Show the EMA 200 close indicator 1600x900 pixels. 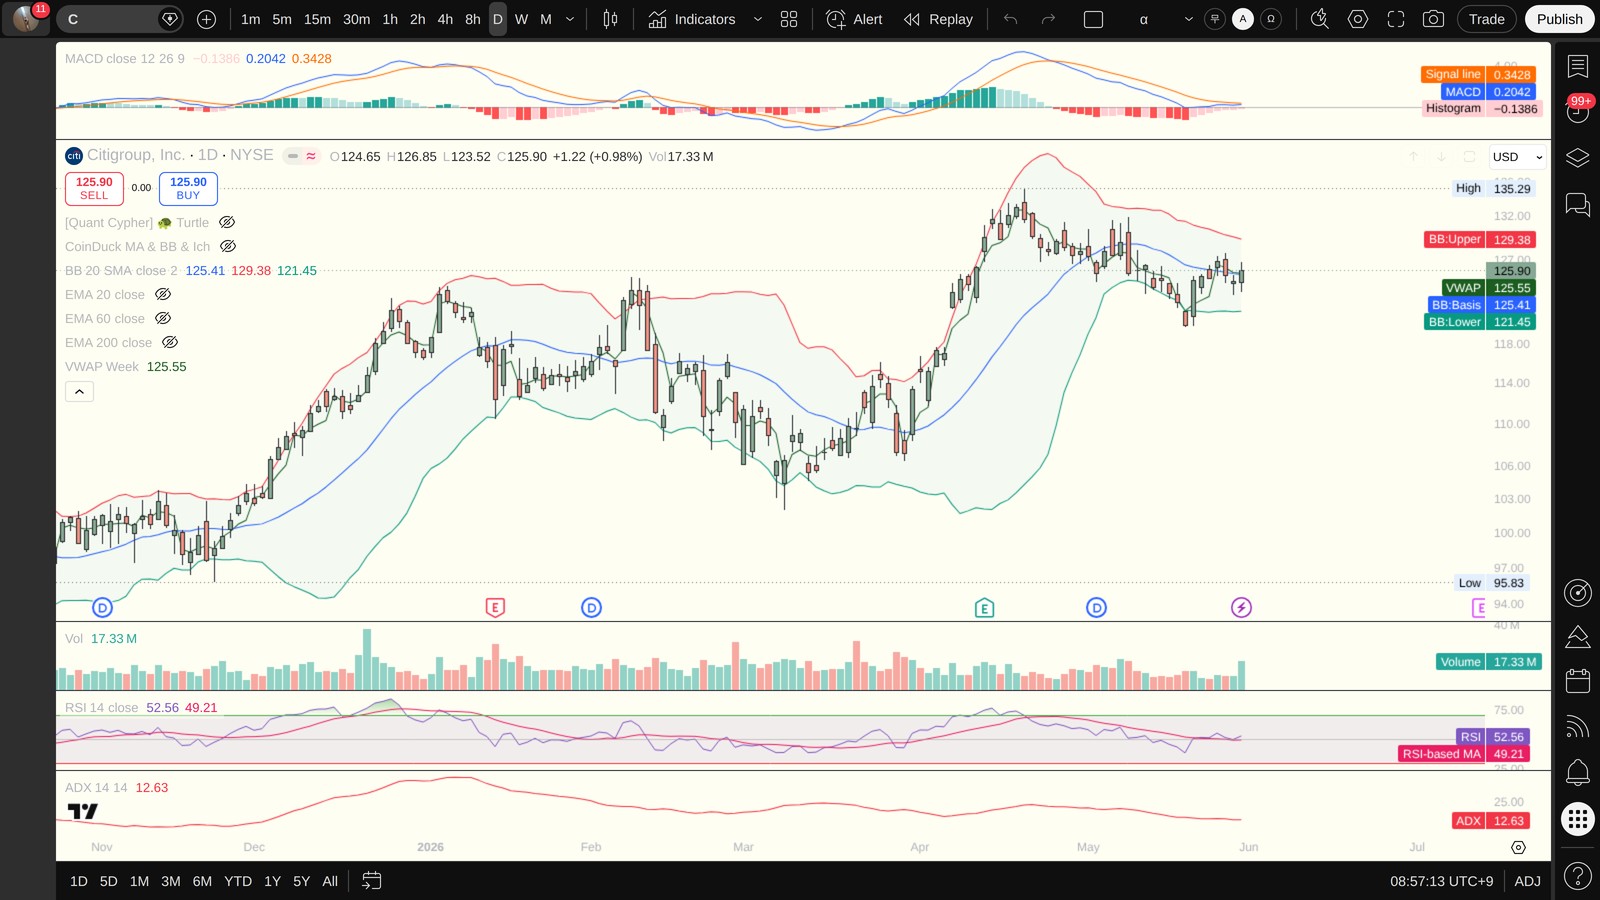(x=170, y=343)
